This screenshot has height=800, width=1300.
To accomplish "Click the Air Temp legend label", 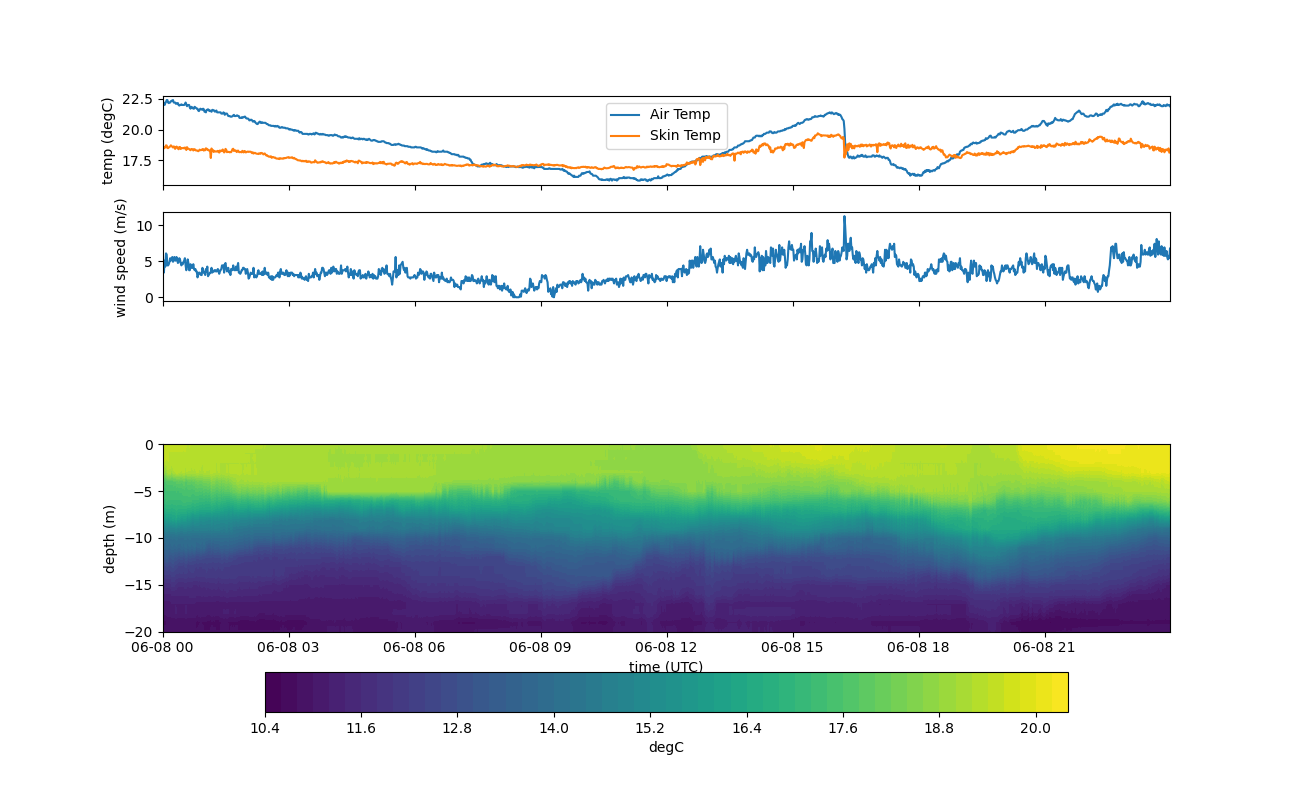I will click(679, 115).
